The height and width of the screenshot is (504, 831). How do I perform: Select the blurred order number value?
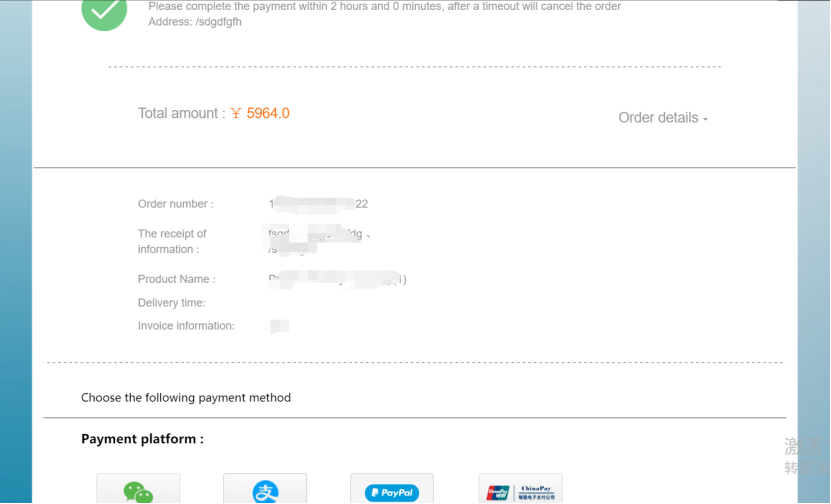pos(318,204)
